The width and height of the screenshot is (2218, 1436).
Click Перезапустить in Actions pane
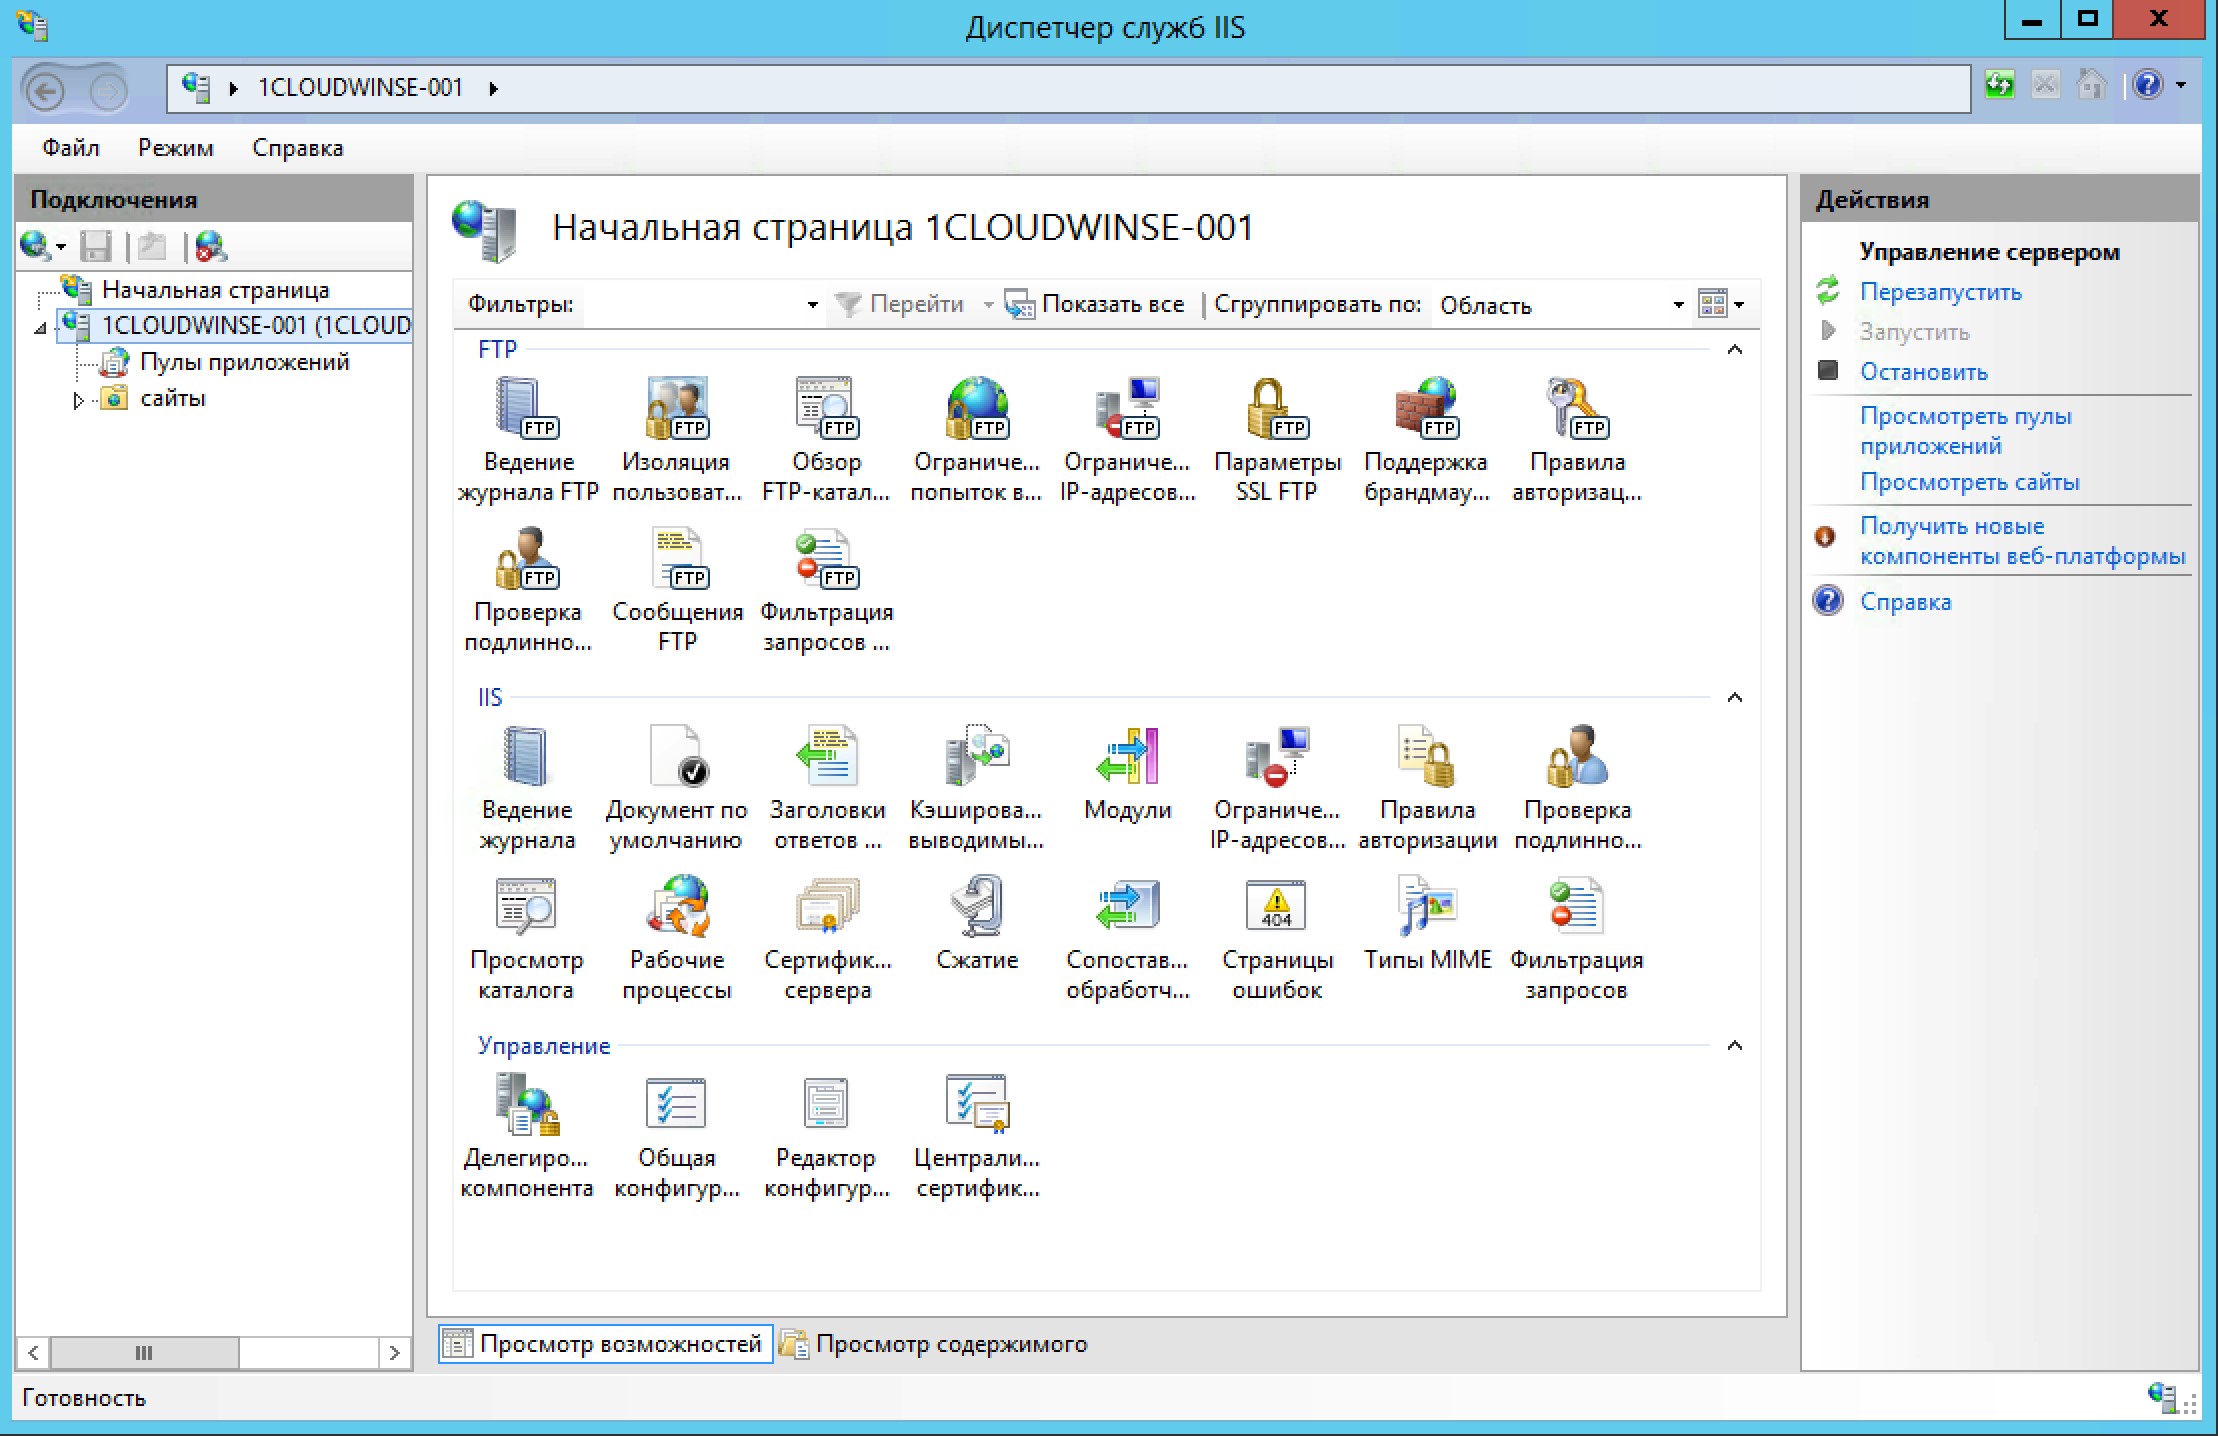[1940, 292]
